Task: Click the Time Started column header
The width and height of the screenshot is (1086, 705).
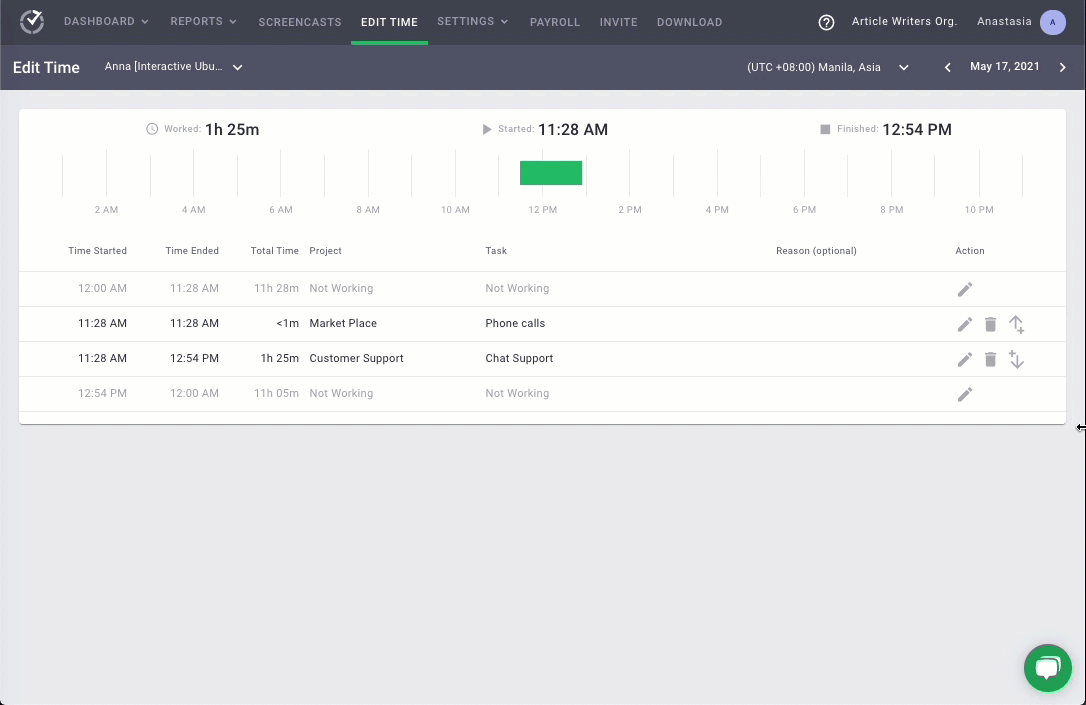Action: coord(97,251)
